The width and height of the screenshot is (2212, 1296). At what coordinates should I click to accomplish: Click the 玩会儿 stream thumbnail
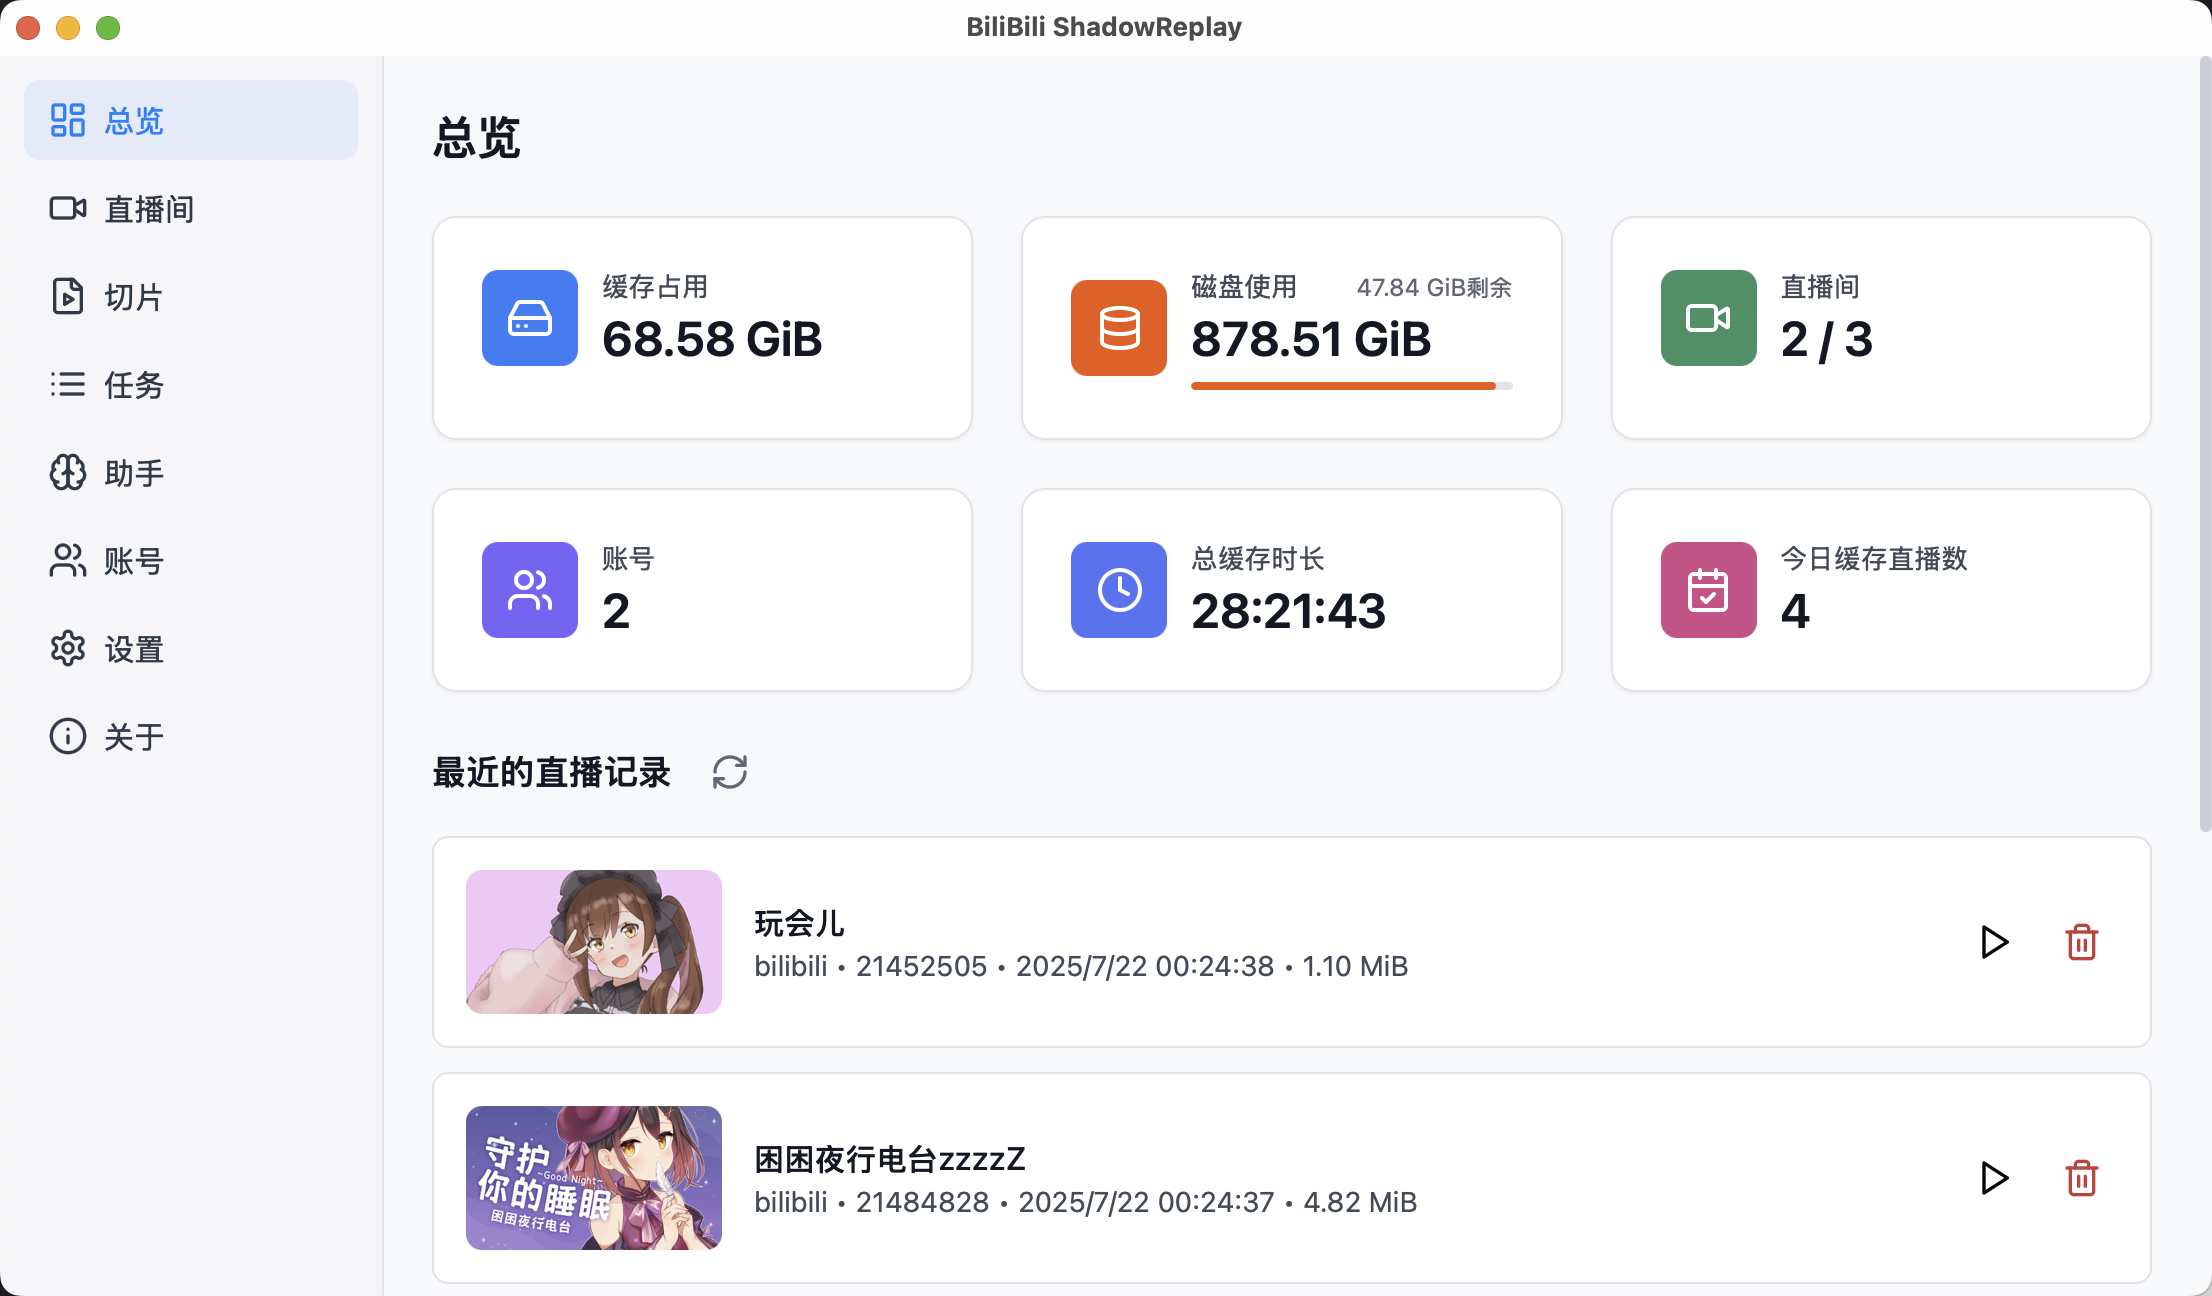(593, 941)
